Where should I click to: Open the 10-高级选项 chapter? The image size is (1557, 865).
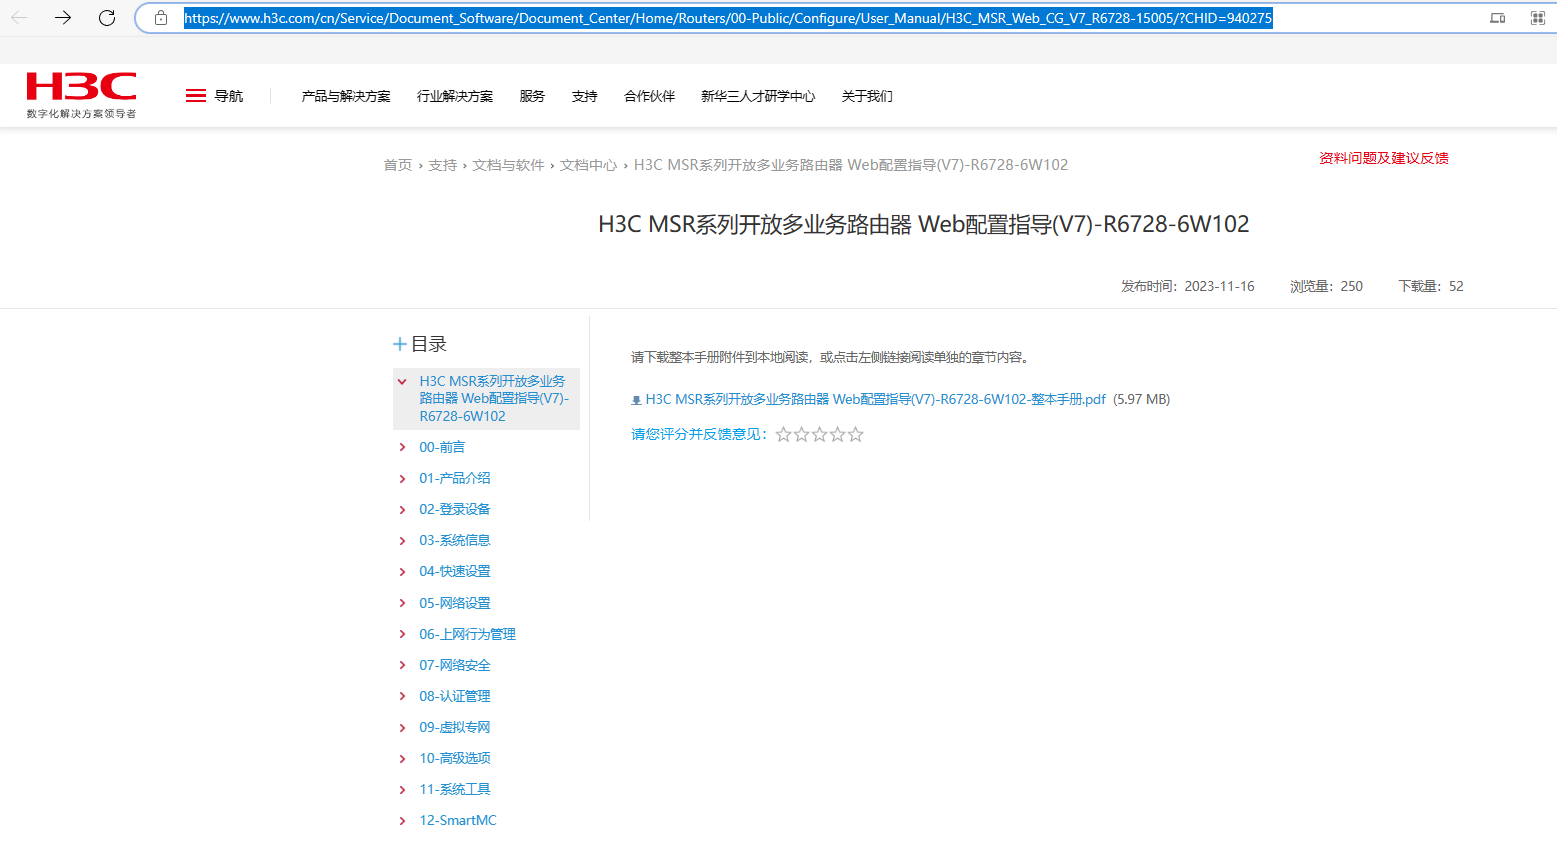point(455,758)
